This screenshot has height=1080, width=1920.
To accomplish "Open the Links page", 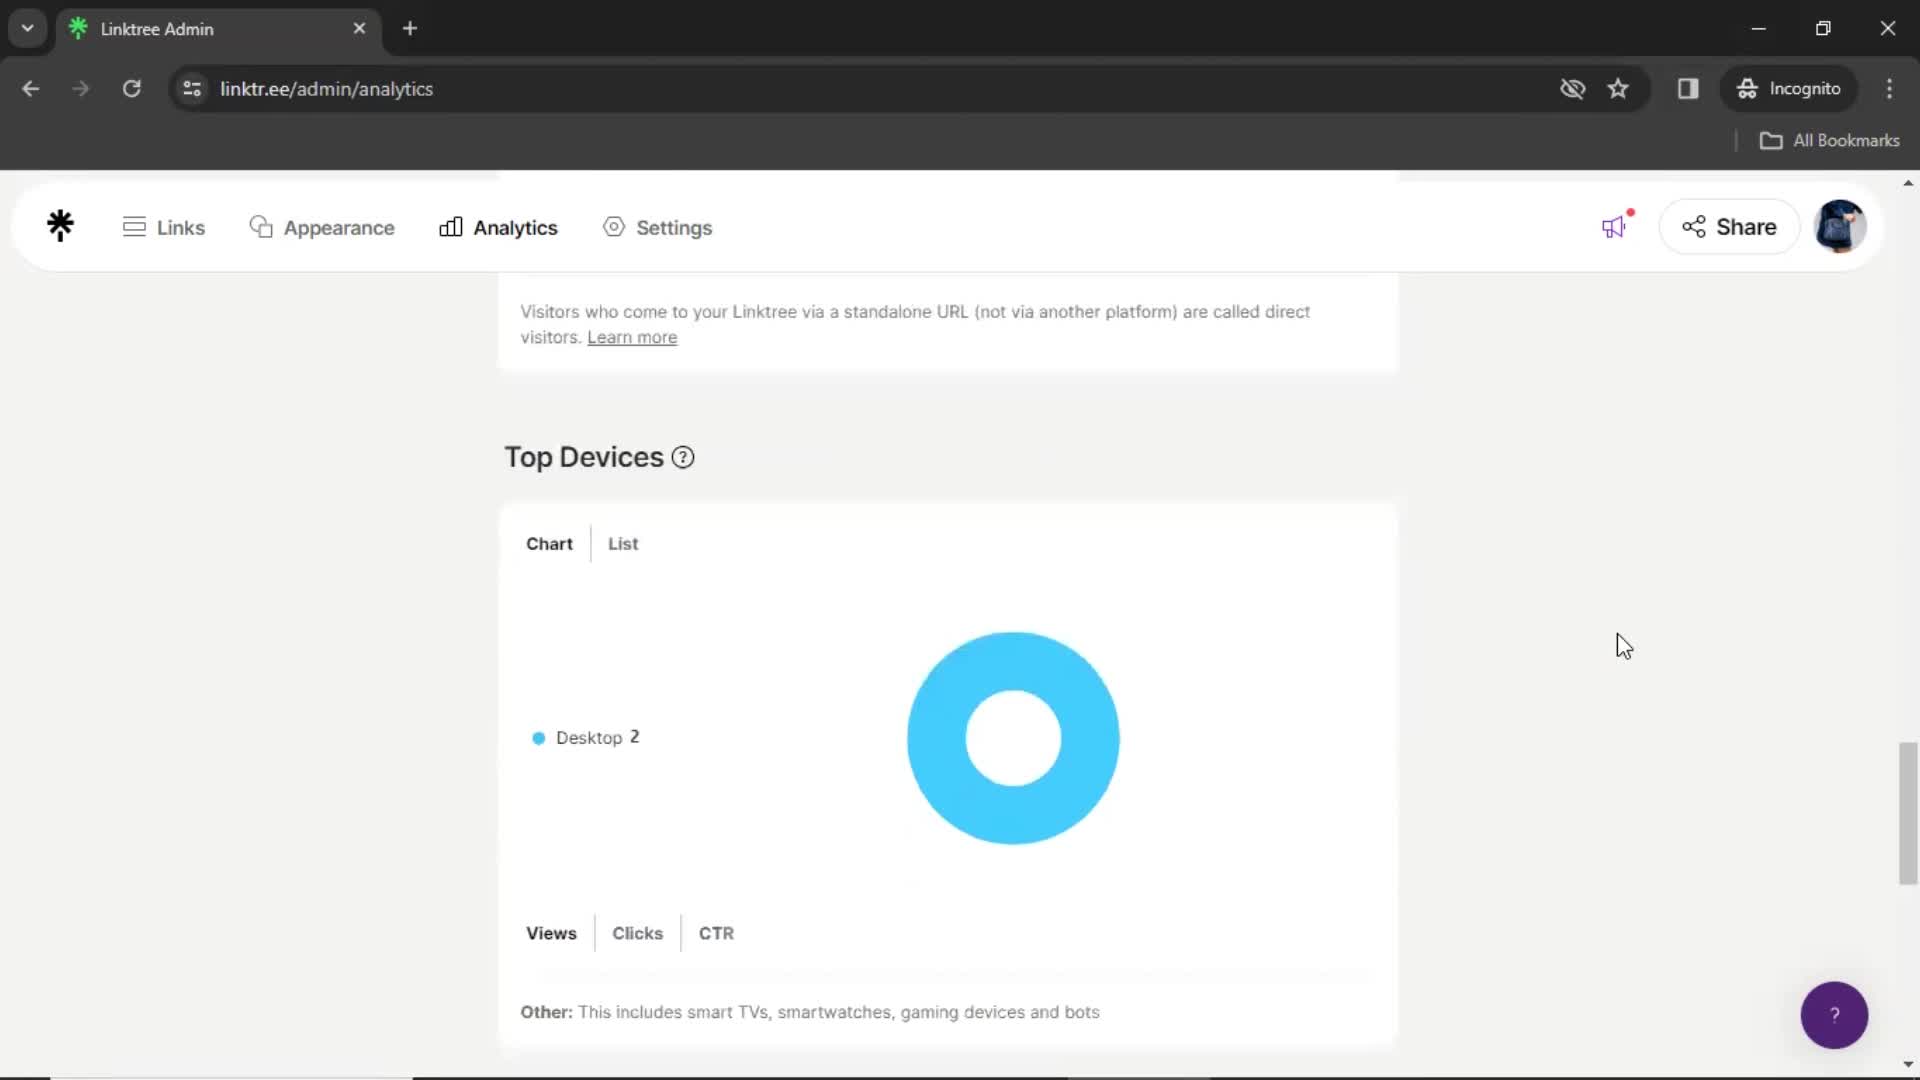I will (x=164, y=228).
